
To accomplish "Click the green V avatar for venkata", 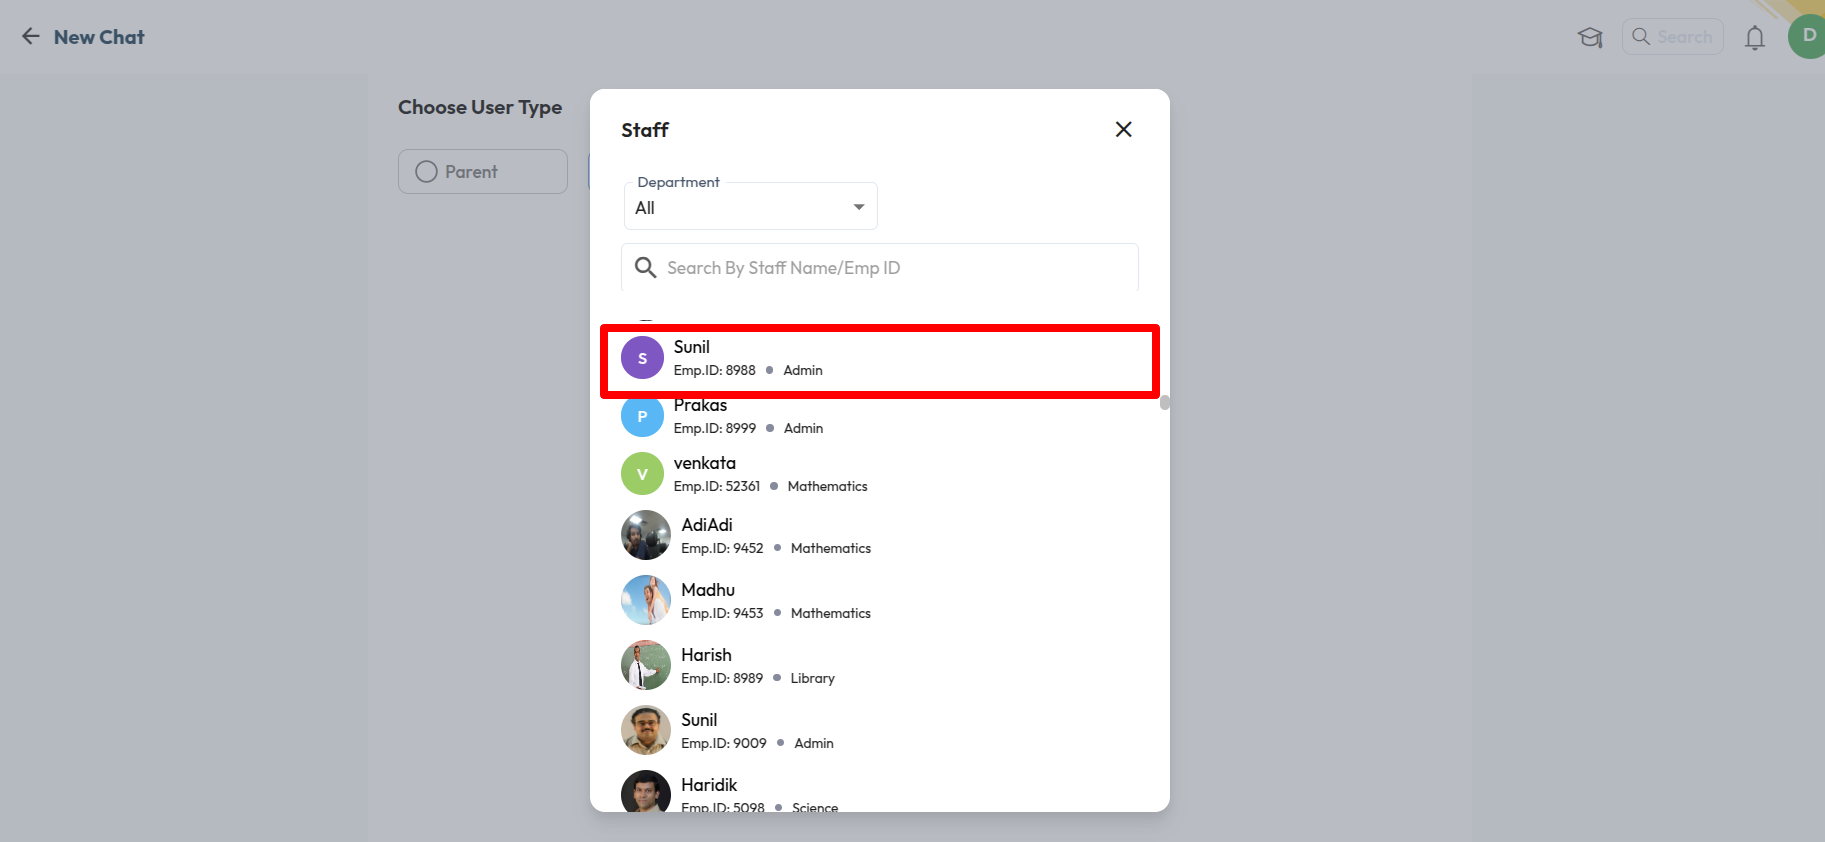I will [x=642, y=474].
